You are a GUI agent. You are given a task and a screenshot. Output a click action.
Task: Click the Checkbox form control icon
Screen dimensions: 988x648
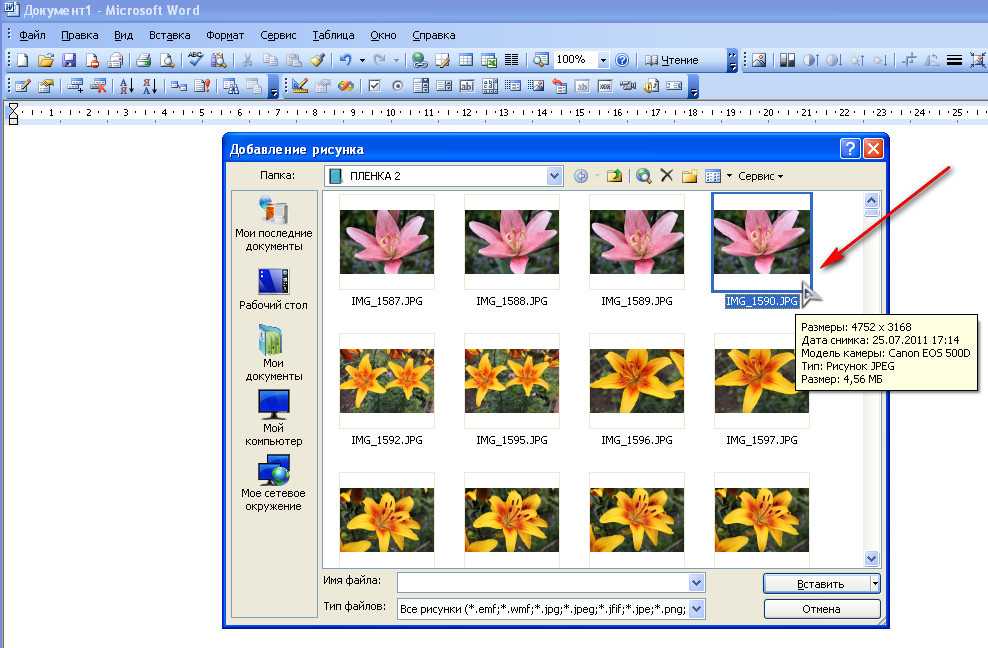coord(375,86)
